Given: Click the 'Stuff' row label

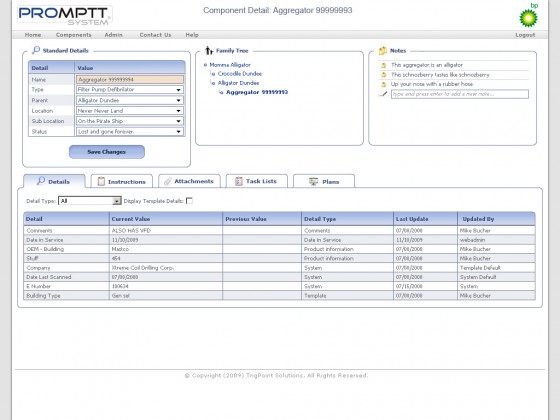Looking at the screenshot, I should click(32, 259).
